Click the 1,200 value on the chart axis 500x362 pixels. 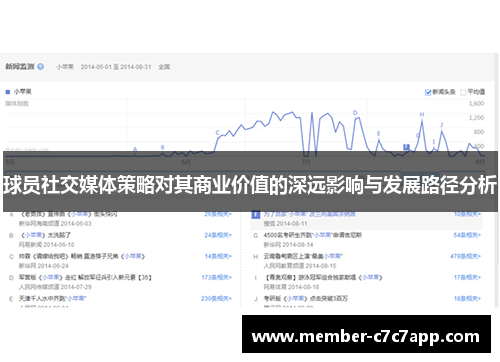point(476,118)
